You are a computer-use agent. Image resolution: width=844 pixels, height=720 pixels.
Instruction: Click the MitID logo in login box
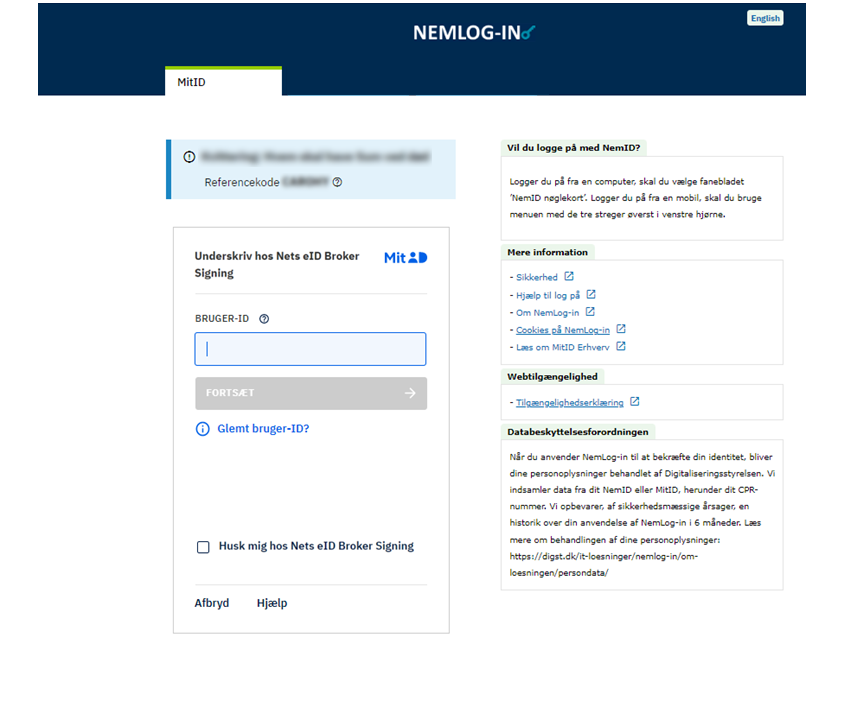click(405, 257)
